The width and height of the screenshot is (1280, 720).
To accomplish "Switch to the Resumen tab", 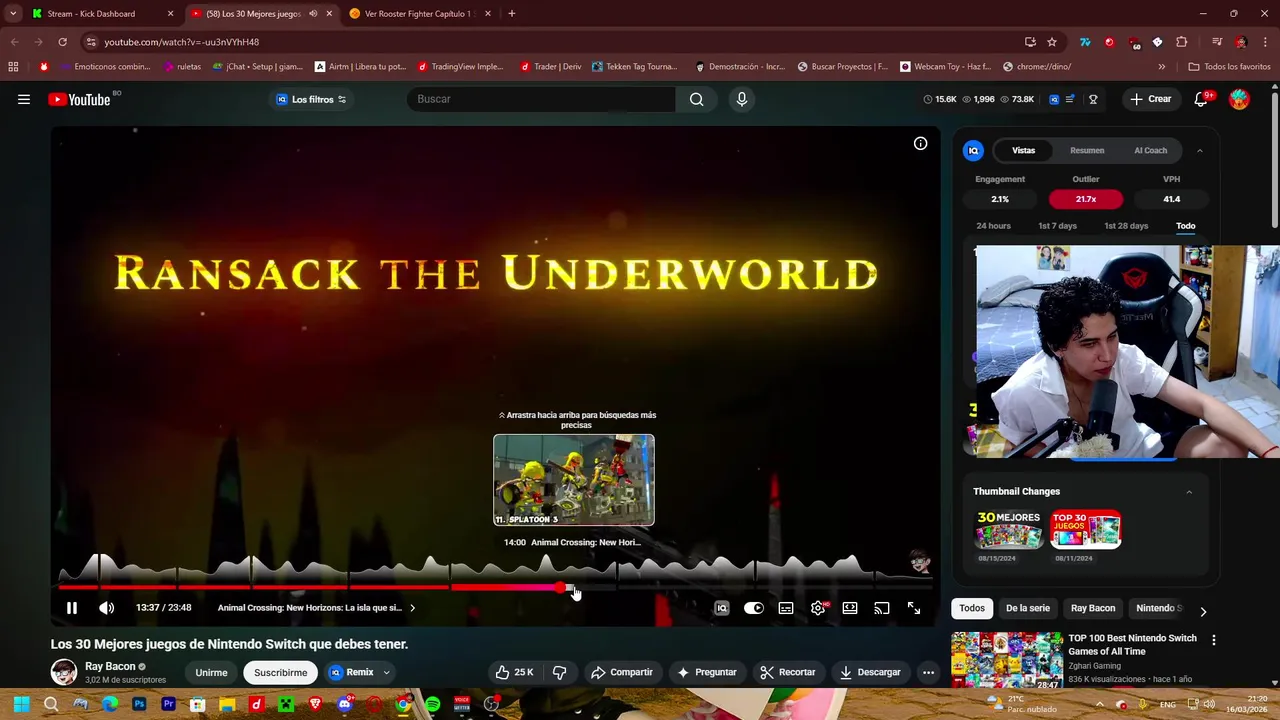I will pos(1087,150).
